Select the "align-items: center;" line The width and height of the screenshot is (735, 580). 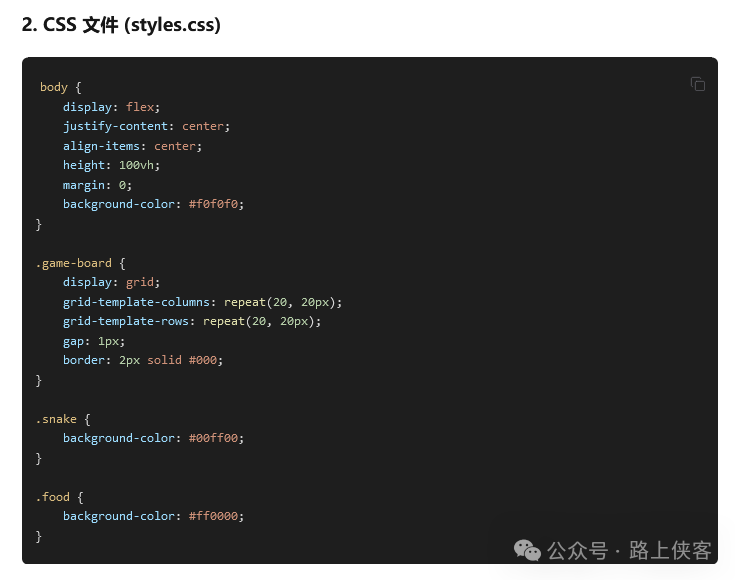coord(132,146)
